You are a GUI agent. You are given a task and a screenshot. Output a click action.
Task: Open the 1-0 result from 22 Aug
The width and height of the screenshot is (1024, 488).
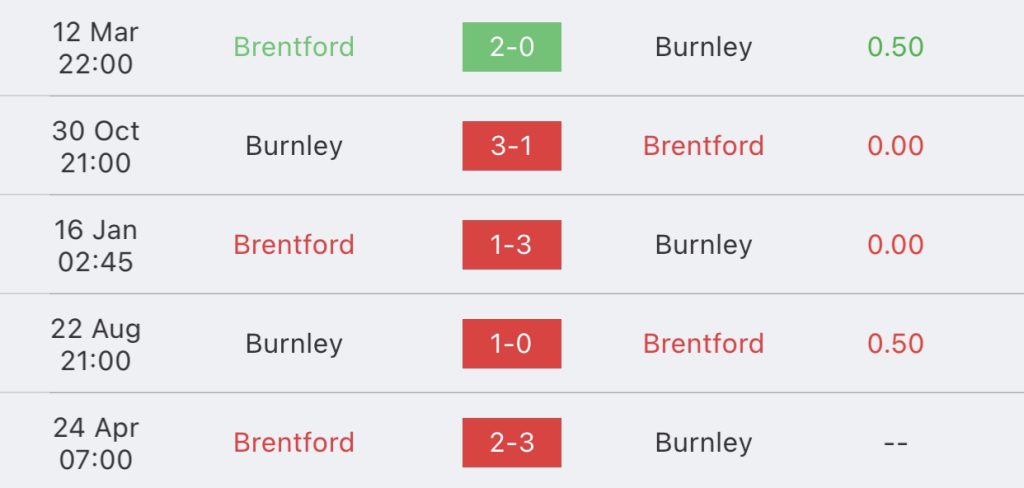[511, 344]
